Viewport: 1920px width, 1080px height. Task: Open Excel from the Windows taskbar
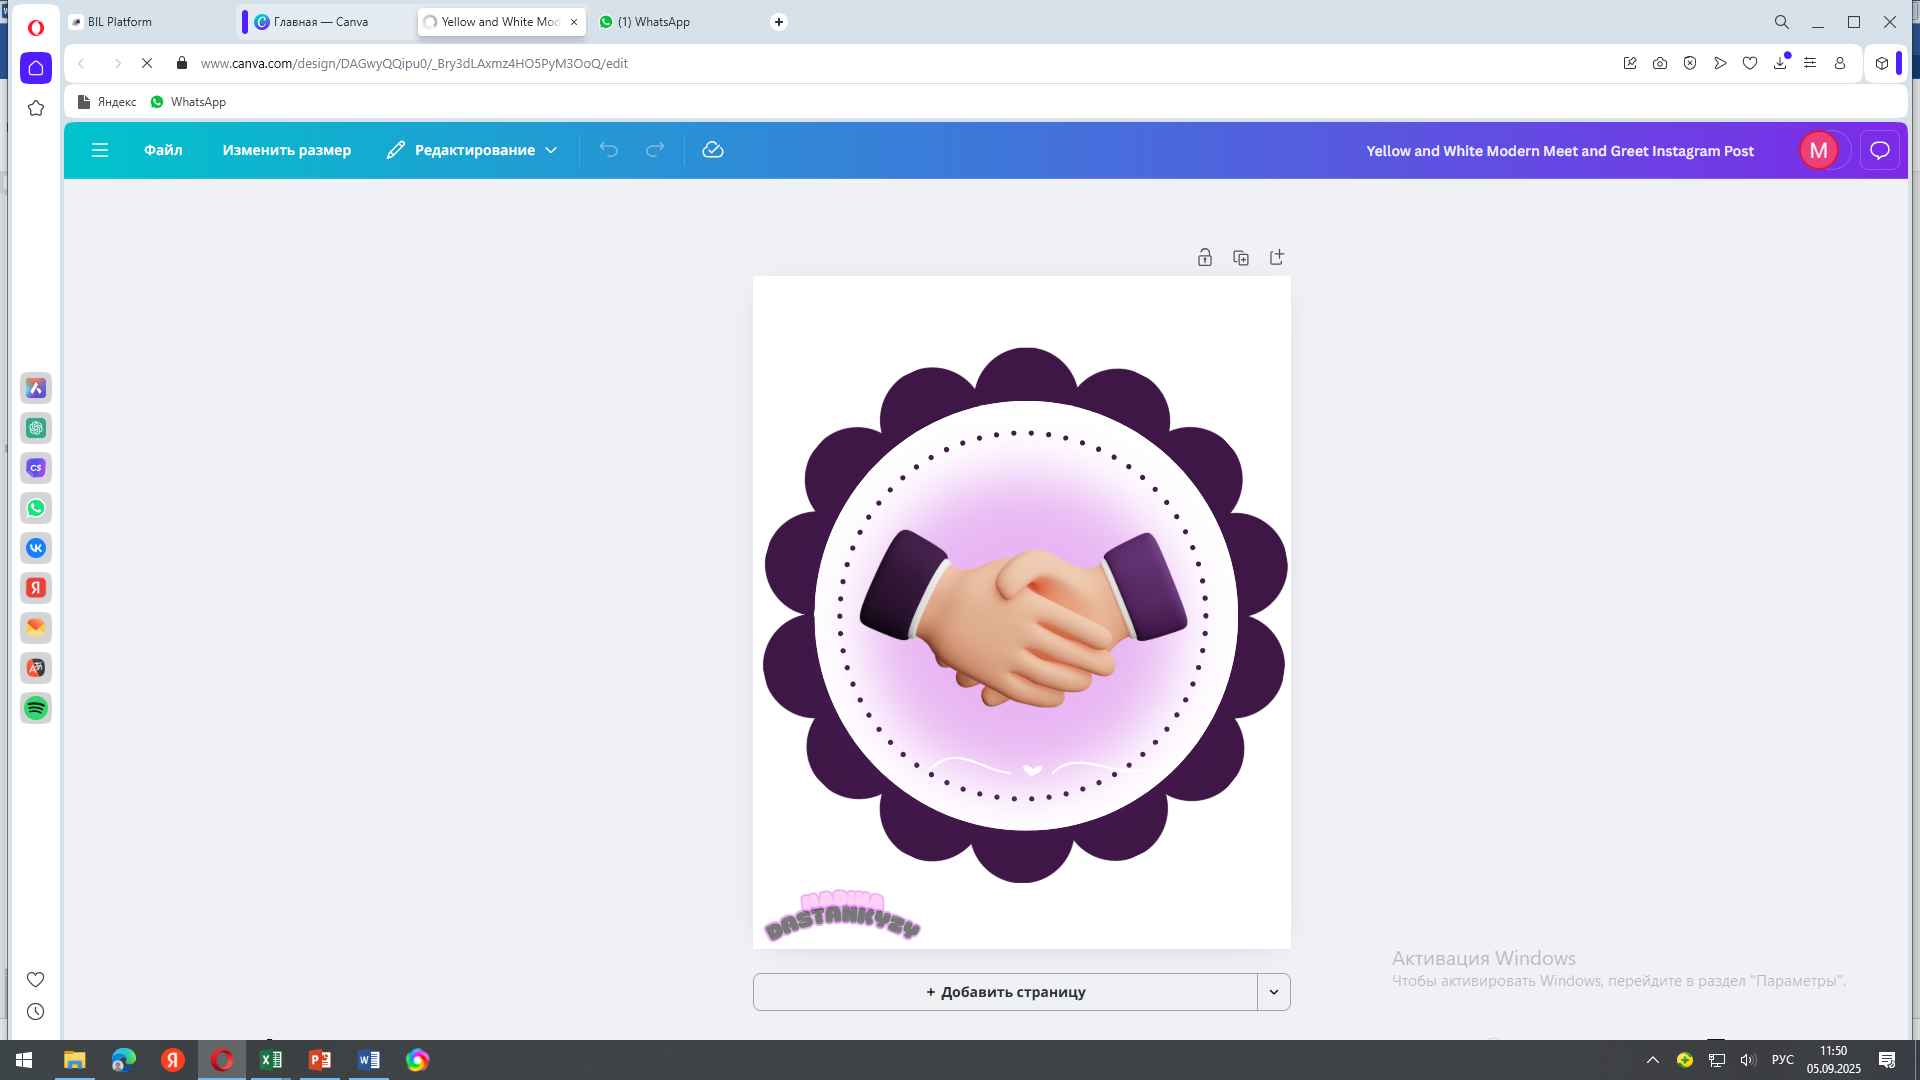click(271, 1060)
